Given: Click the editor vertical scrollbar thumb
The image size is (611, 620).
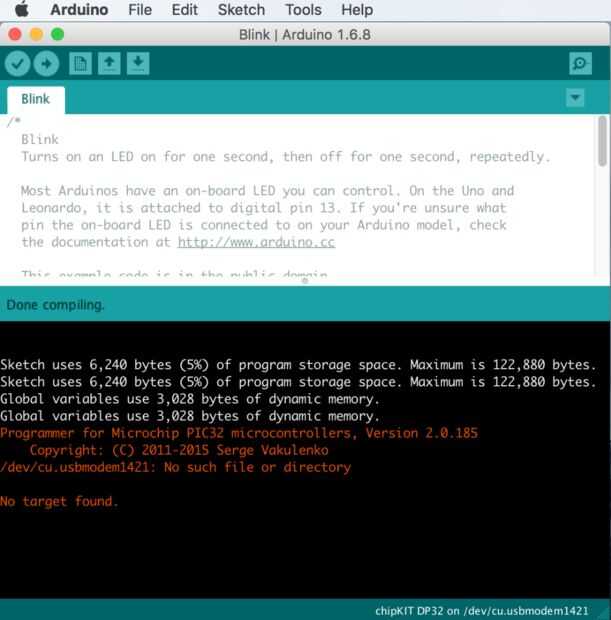Looking at the screenshot, I should [602, 142].
